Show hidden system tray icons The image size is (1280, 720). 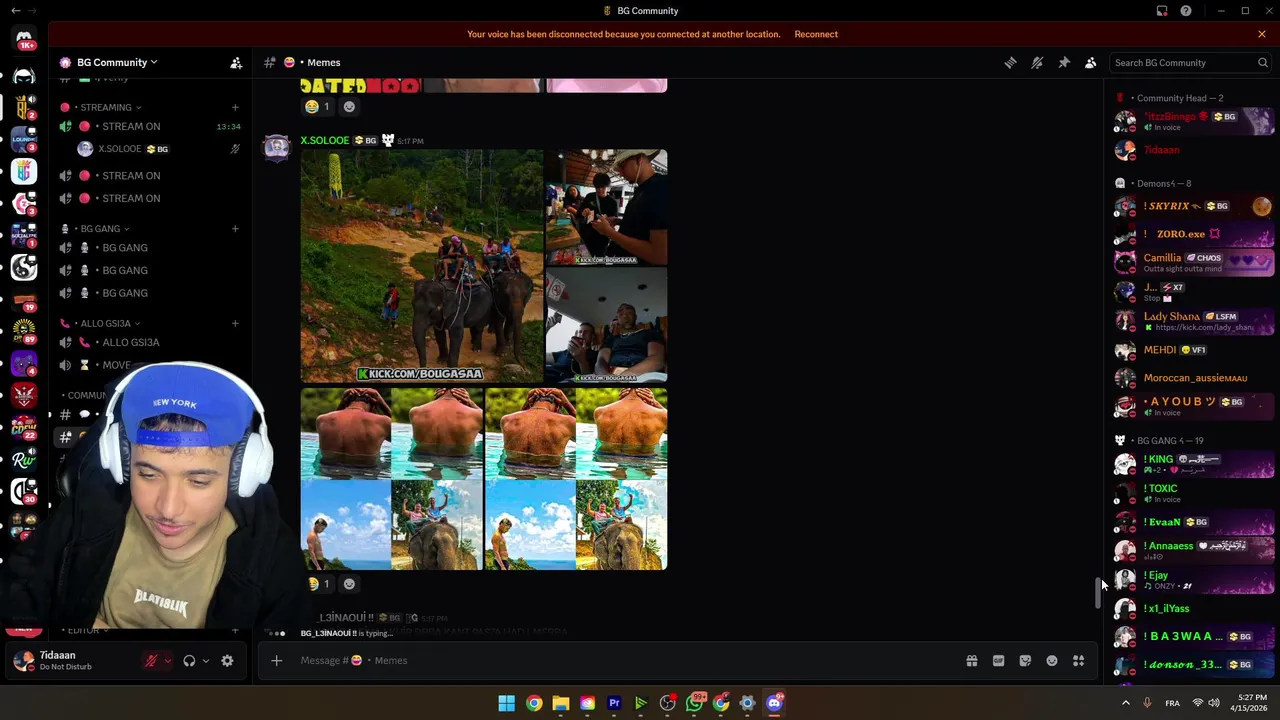coord(1125,703)
